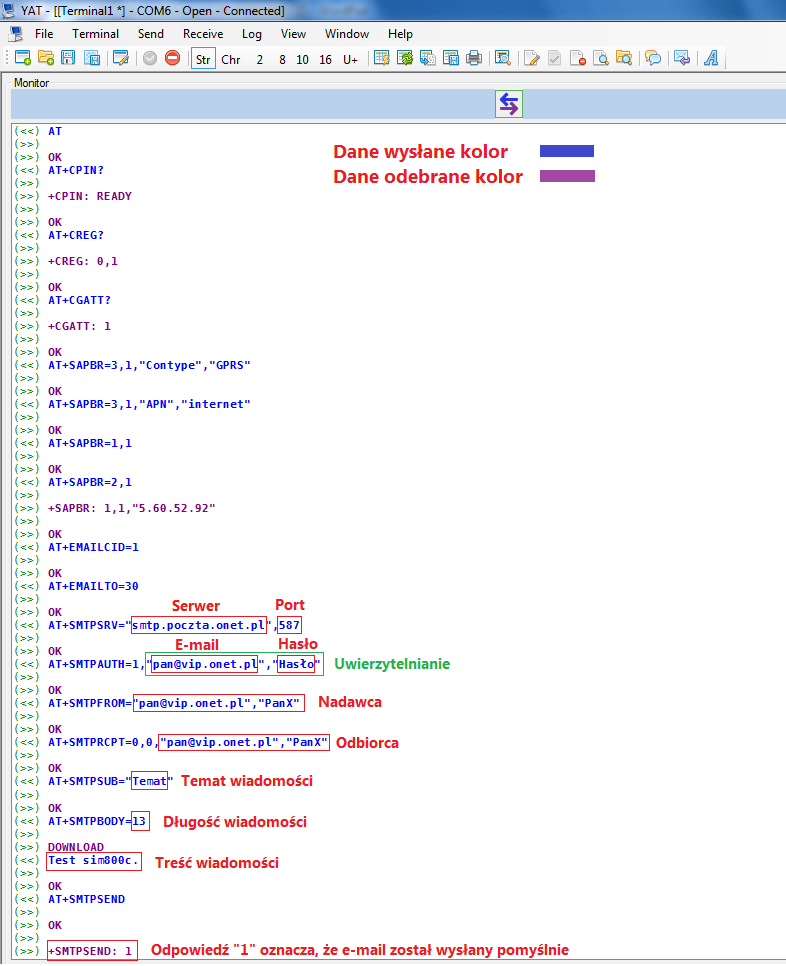Click the response line 'DOWNLOAD'
786x966 pixels.
76,847
